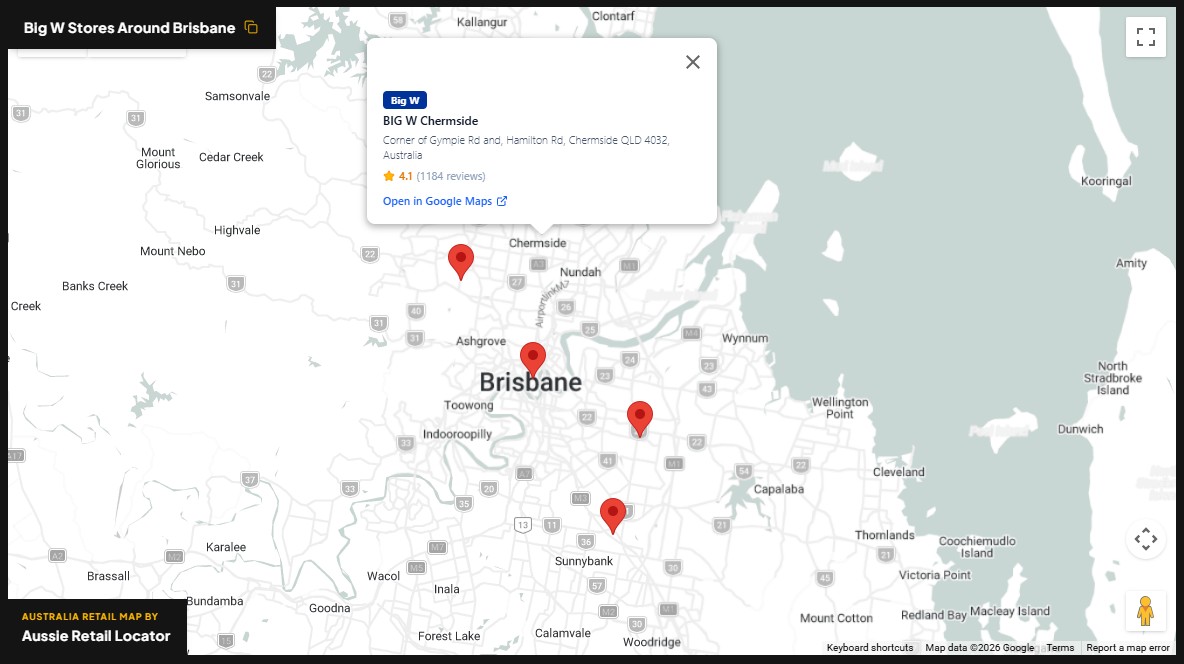Image resolution: width=1184 pixels, height=664 pixels.
Task: Click the Dunwich map label
Action: 1081,429
